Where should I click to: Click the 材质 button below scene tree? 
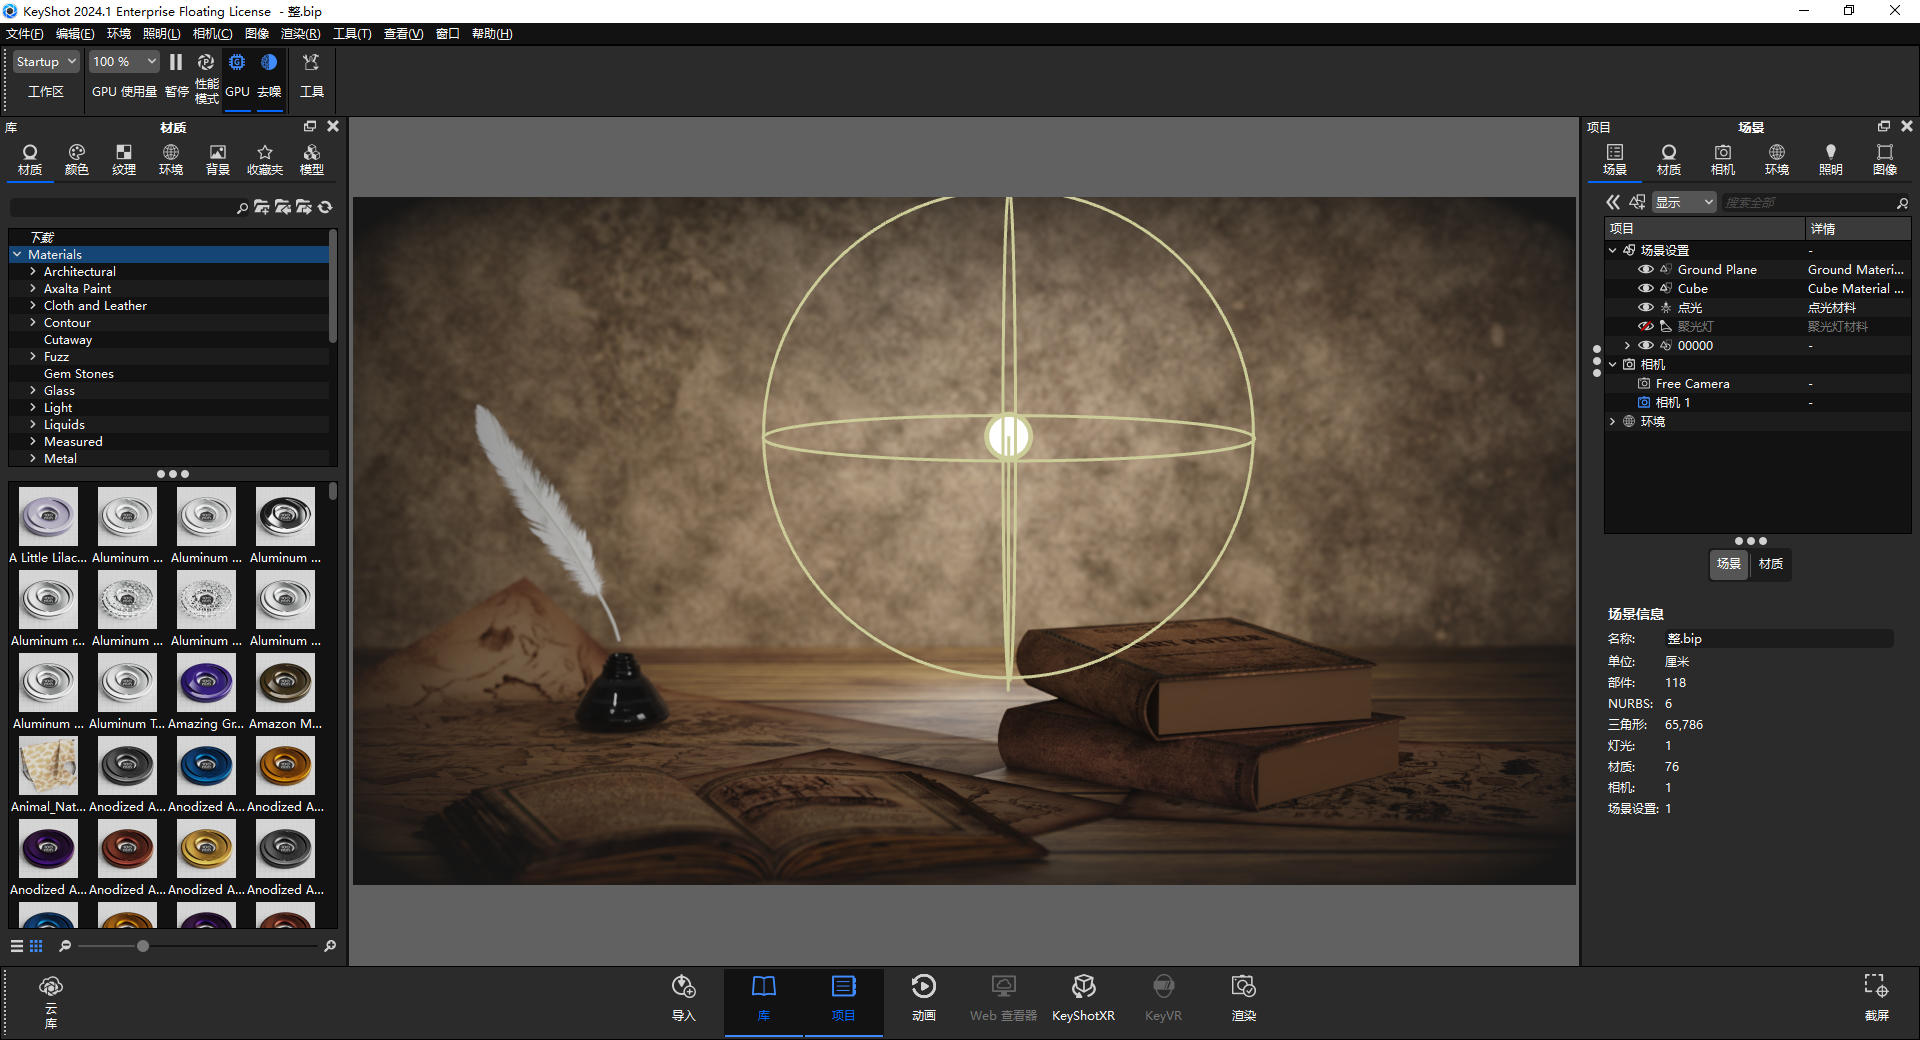1771,564
